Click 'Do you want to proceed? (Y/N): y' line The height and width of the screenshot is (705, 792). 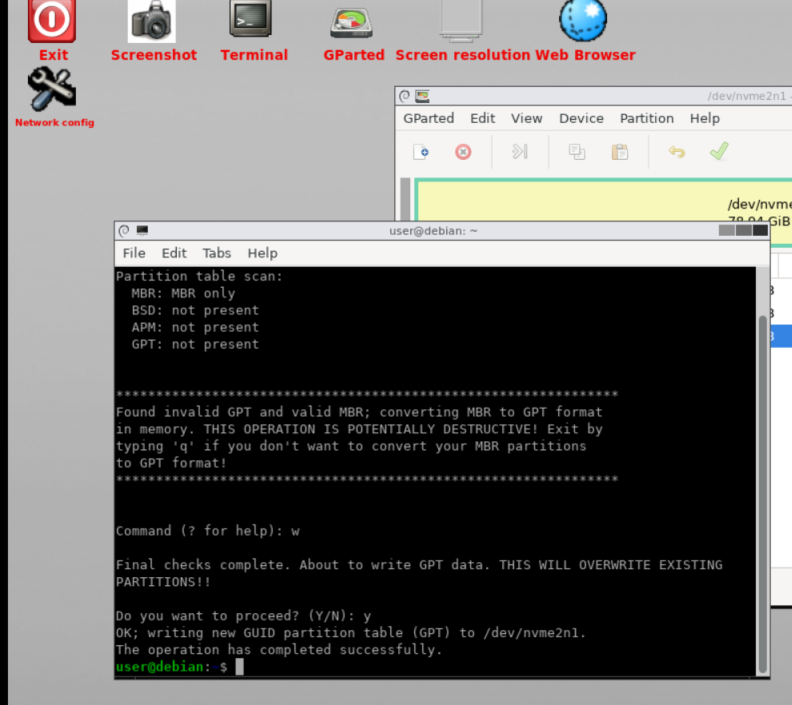[243, 616]
